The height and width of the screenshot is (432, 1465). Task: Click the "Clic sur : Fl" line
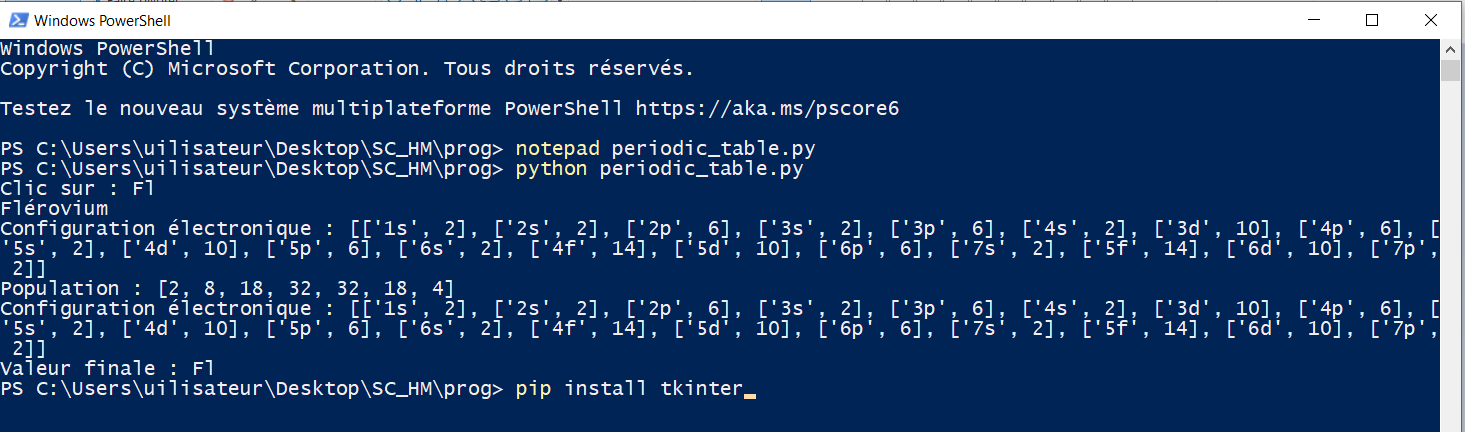coord(78,188)
